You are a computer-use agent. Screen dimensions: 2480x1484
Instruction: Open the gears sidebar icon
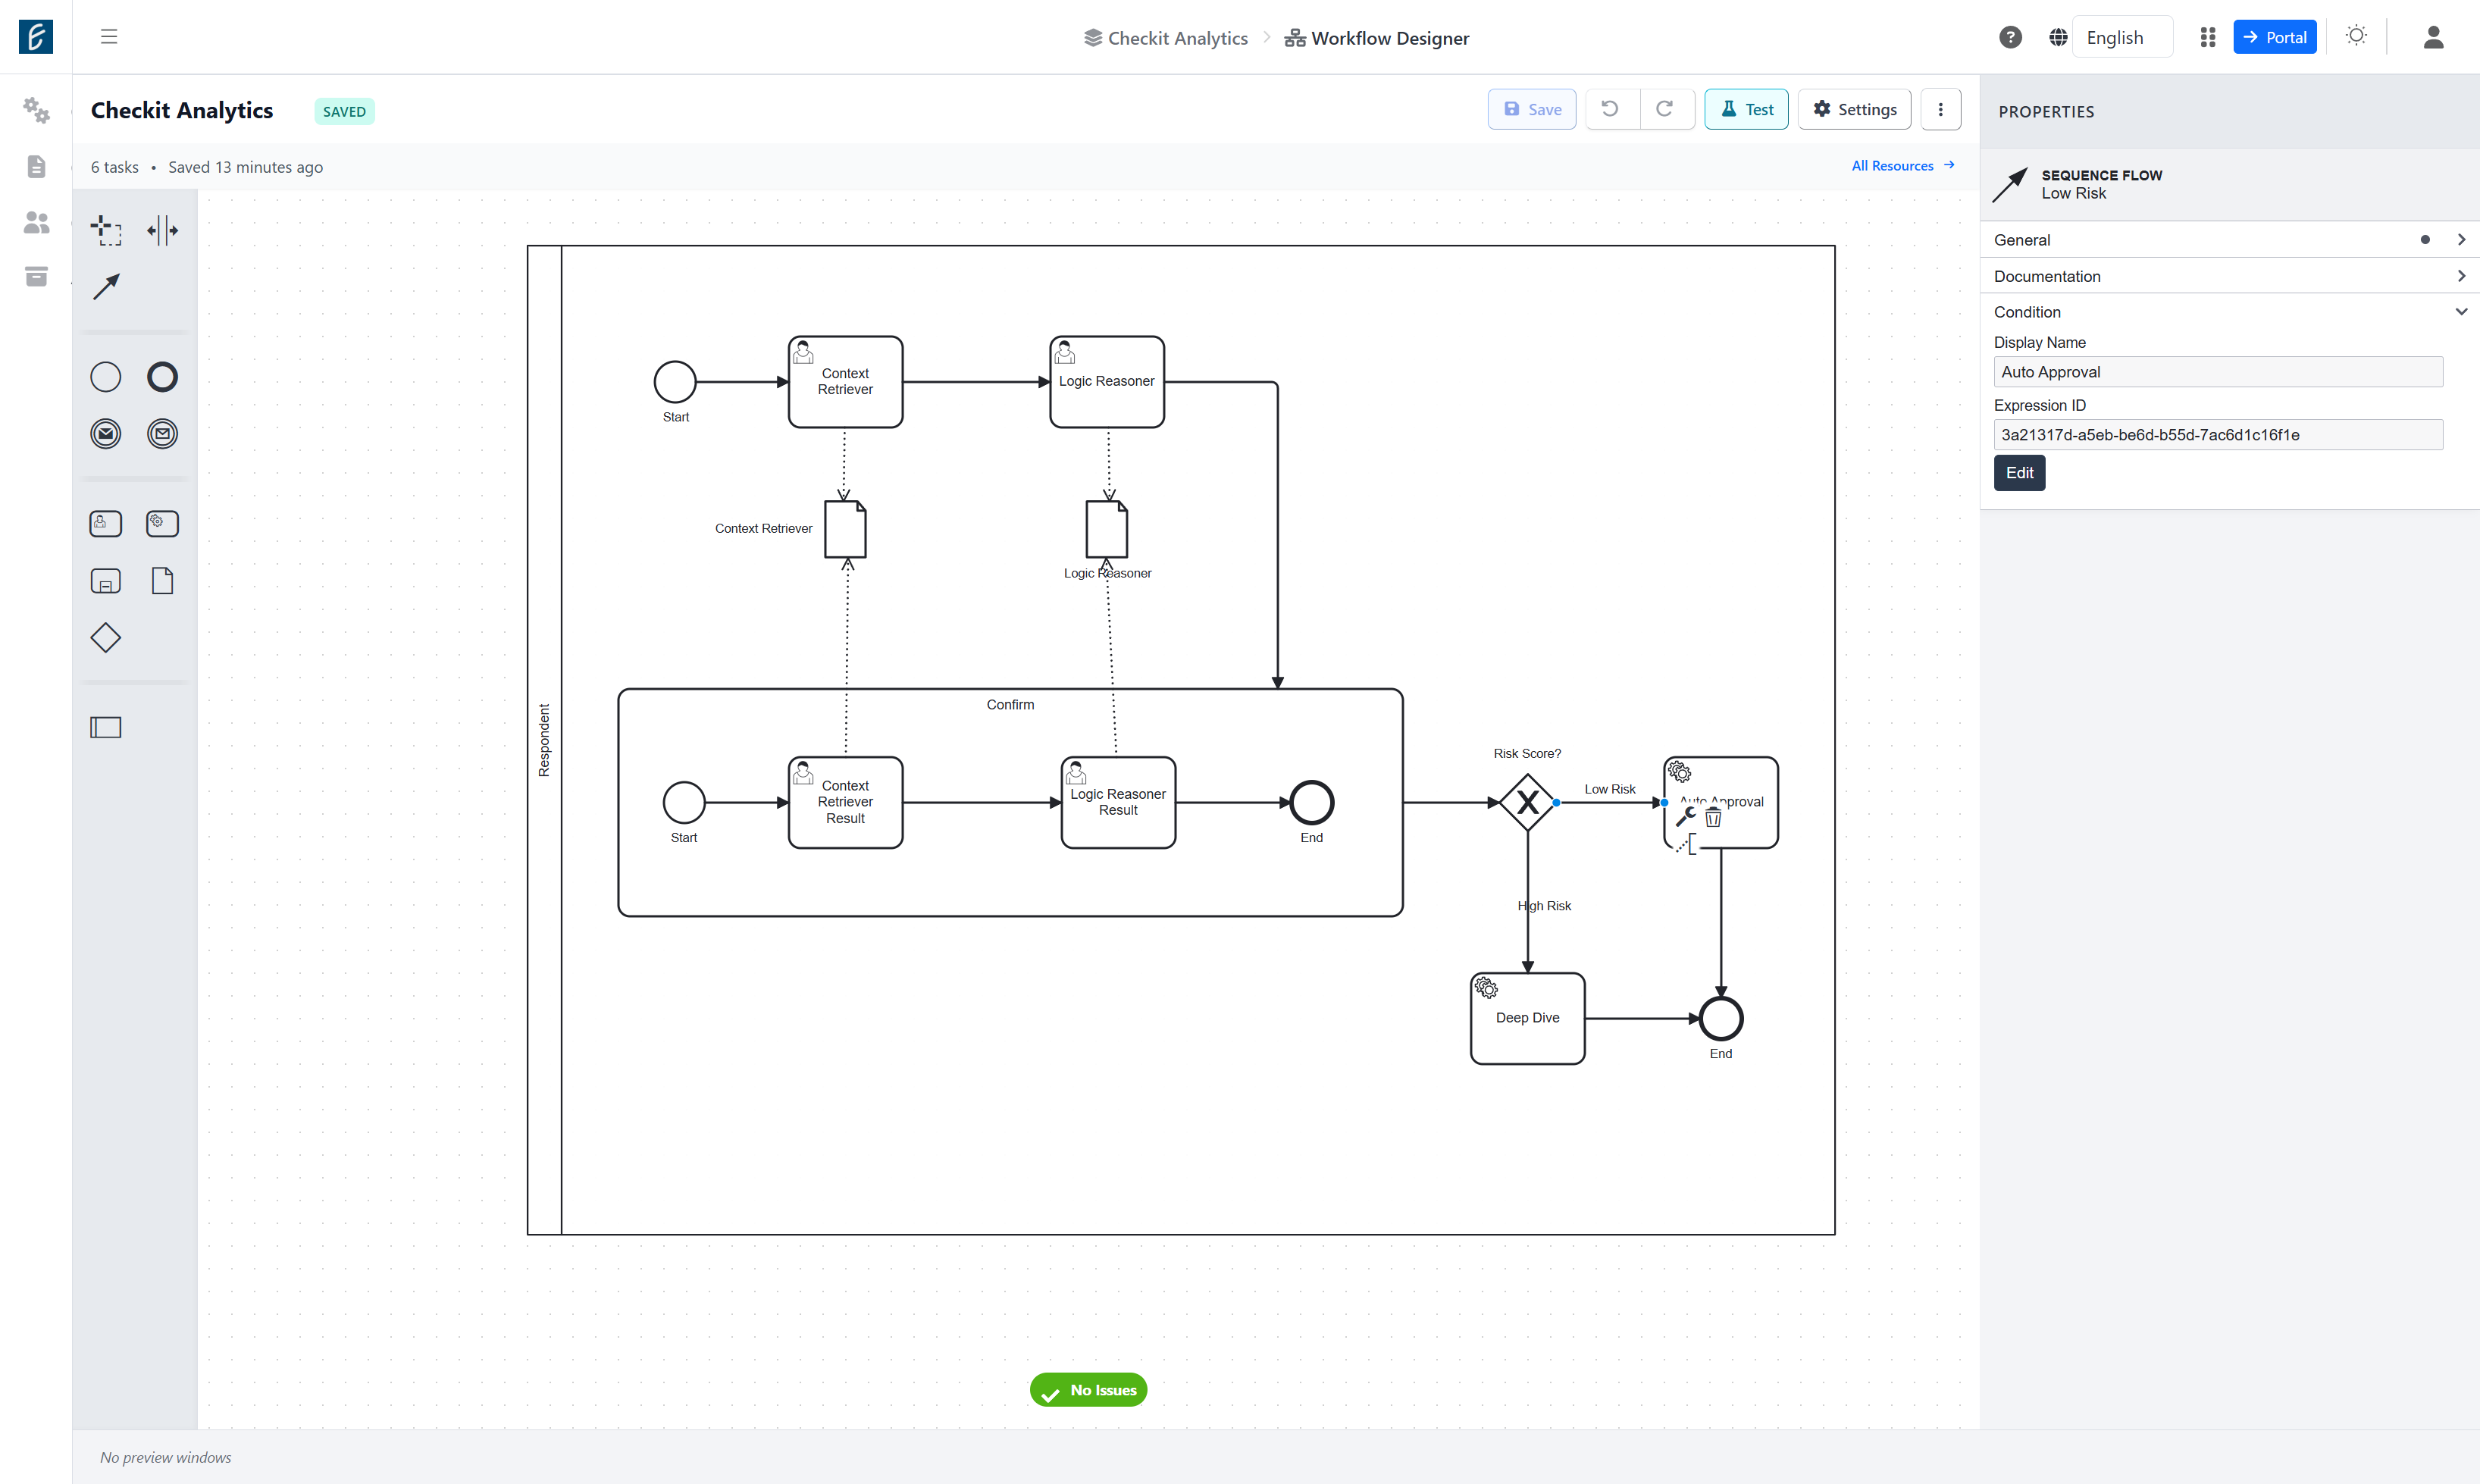pos(36,110)
